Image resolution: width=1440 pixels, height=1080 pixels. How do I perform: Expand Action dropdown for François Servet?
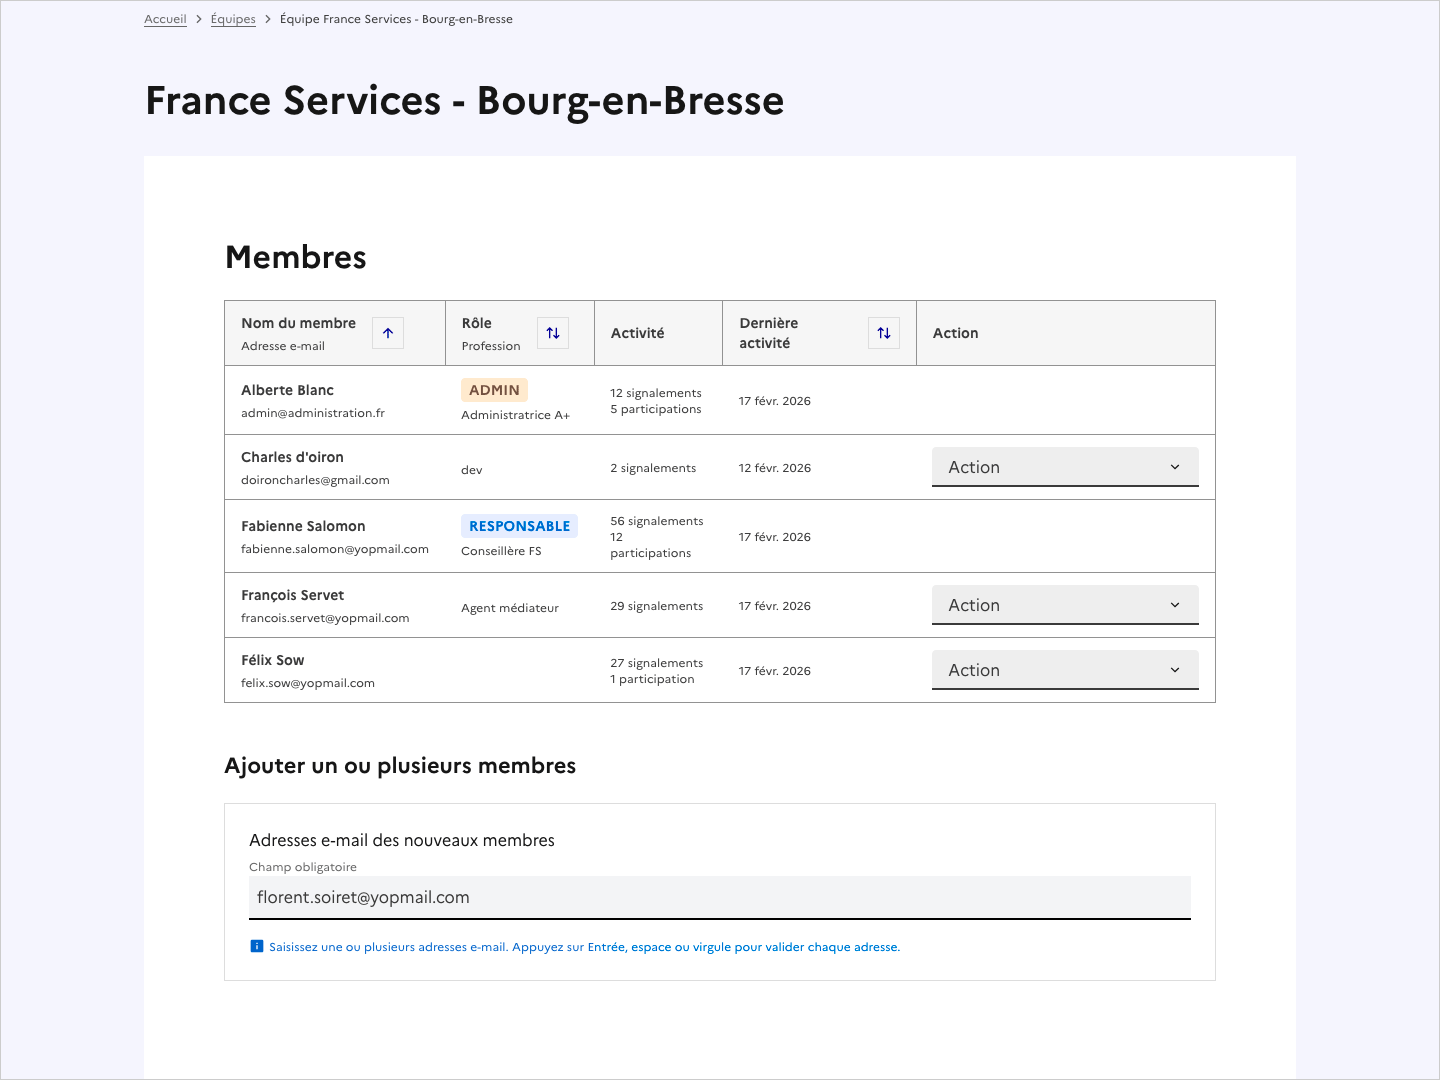[1065, 605]
